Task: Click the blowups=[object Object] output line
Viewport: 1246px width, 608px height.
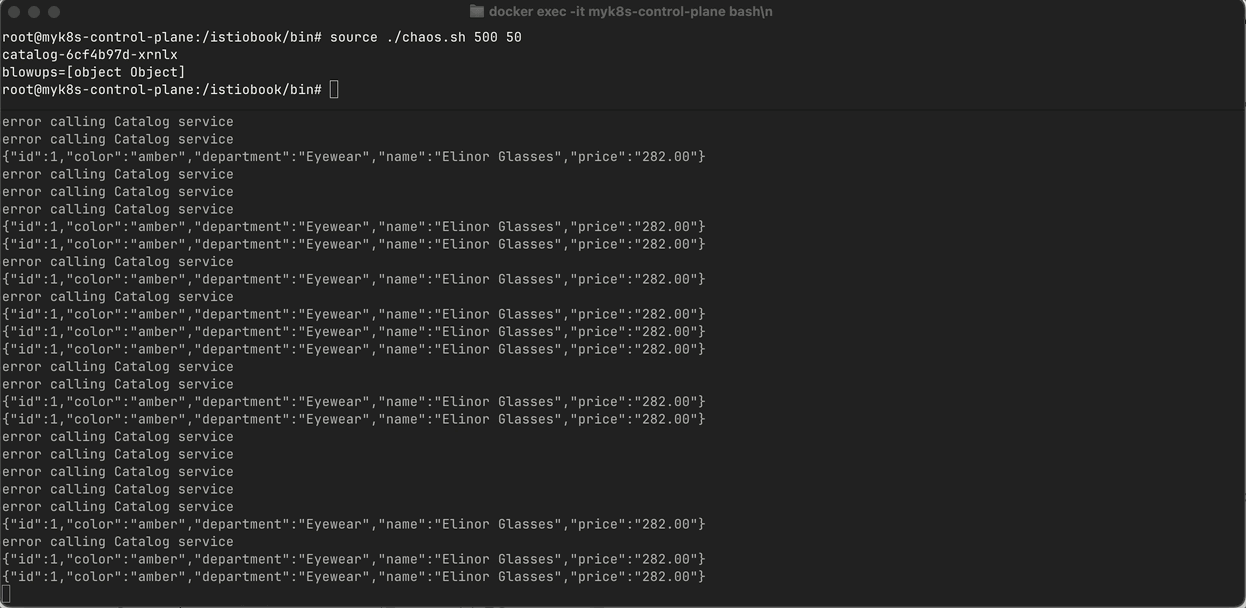Action: (x=94, y=72)
